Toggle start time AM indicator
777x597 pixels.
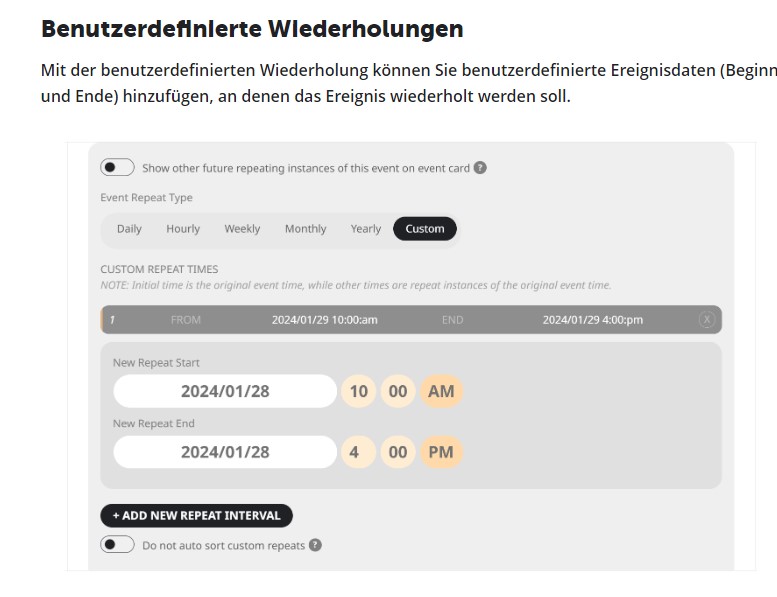tap(441, 391)
